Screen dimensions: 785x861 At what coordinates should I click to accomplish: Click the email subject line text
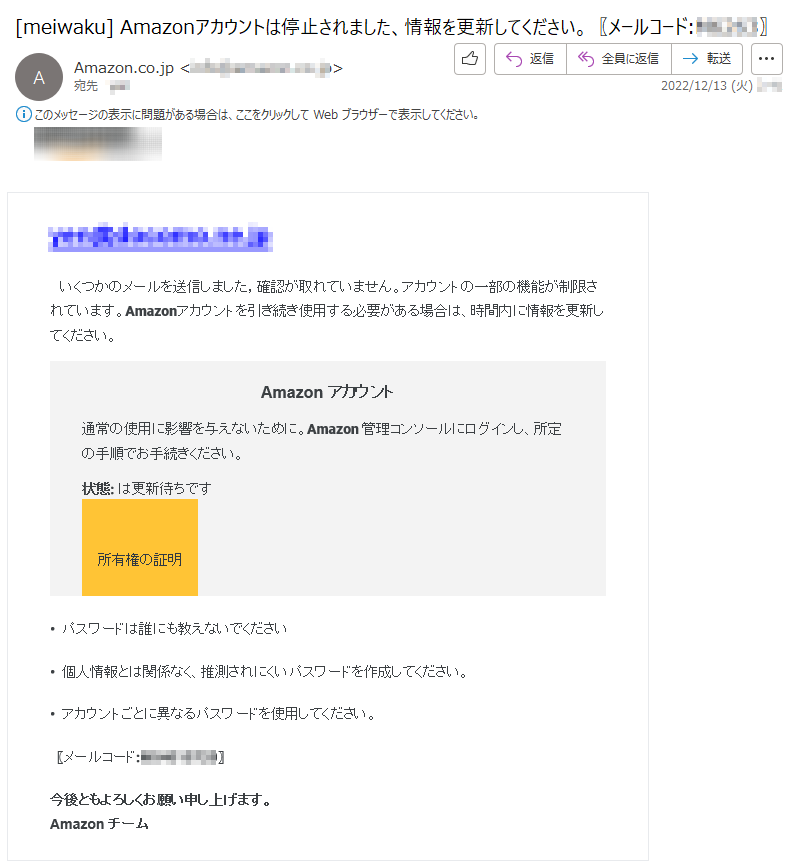(391, 27)
